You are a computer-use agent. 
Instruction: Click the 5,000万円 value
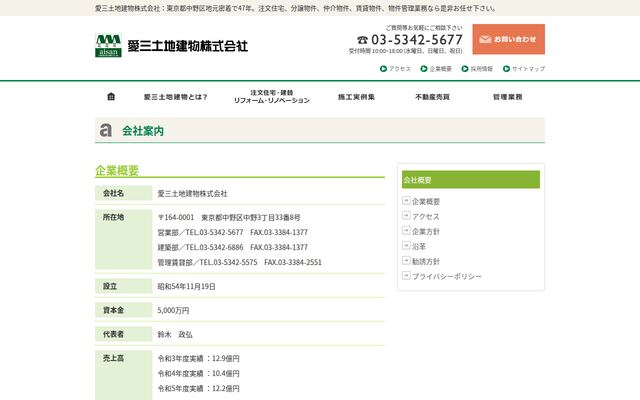point(173,311)
